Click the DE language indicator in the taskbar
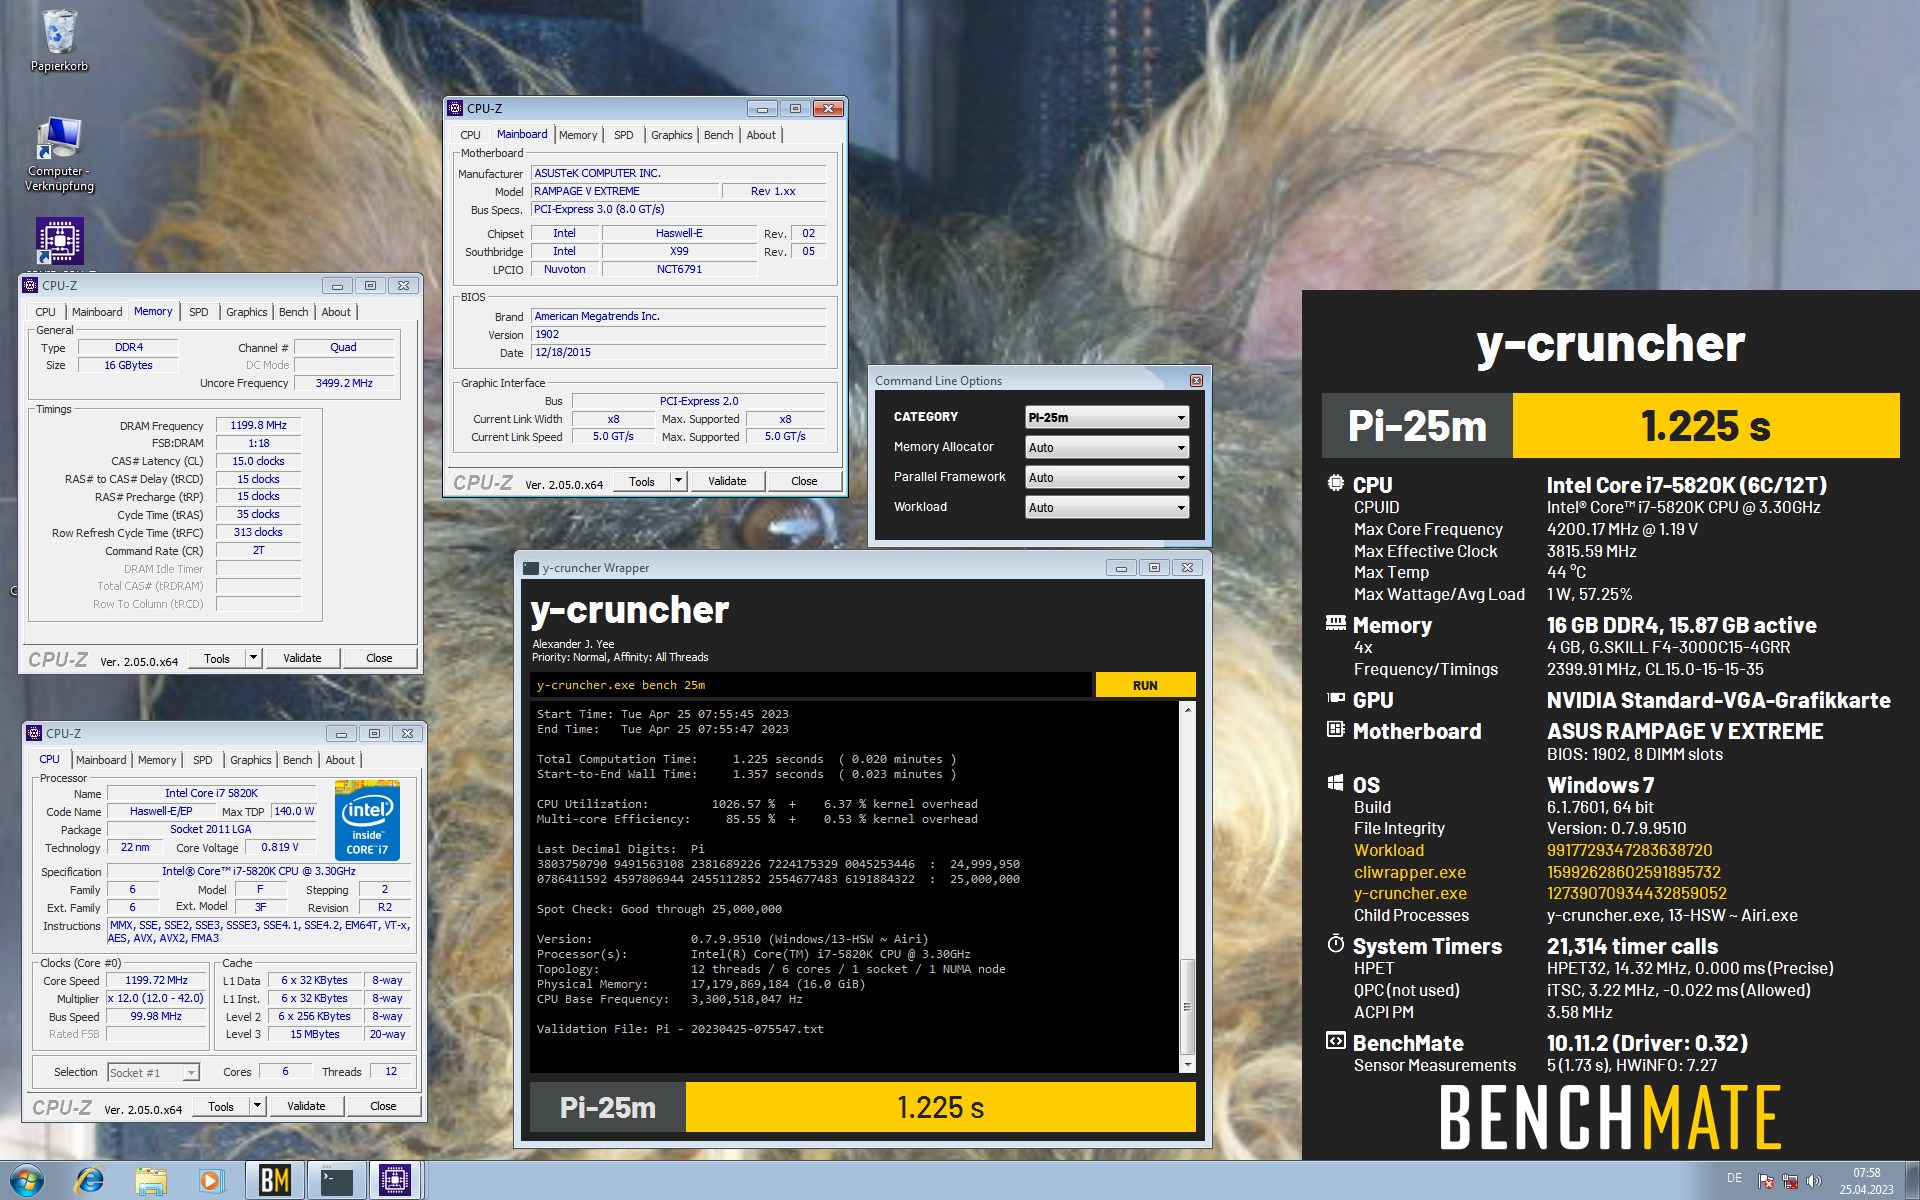This screenshot has height=1200, width=1920. [1734, 1178]
